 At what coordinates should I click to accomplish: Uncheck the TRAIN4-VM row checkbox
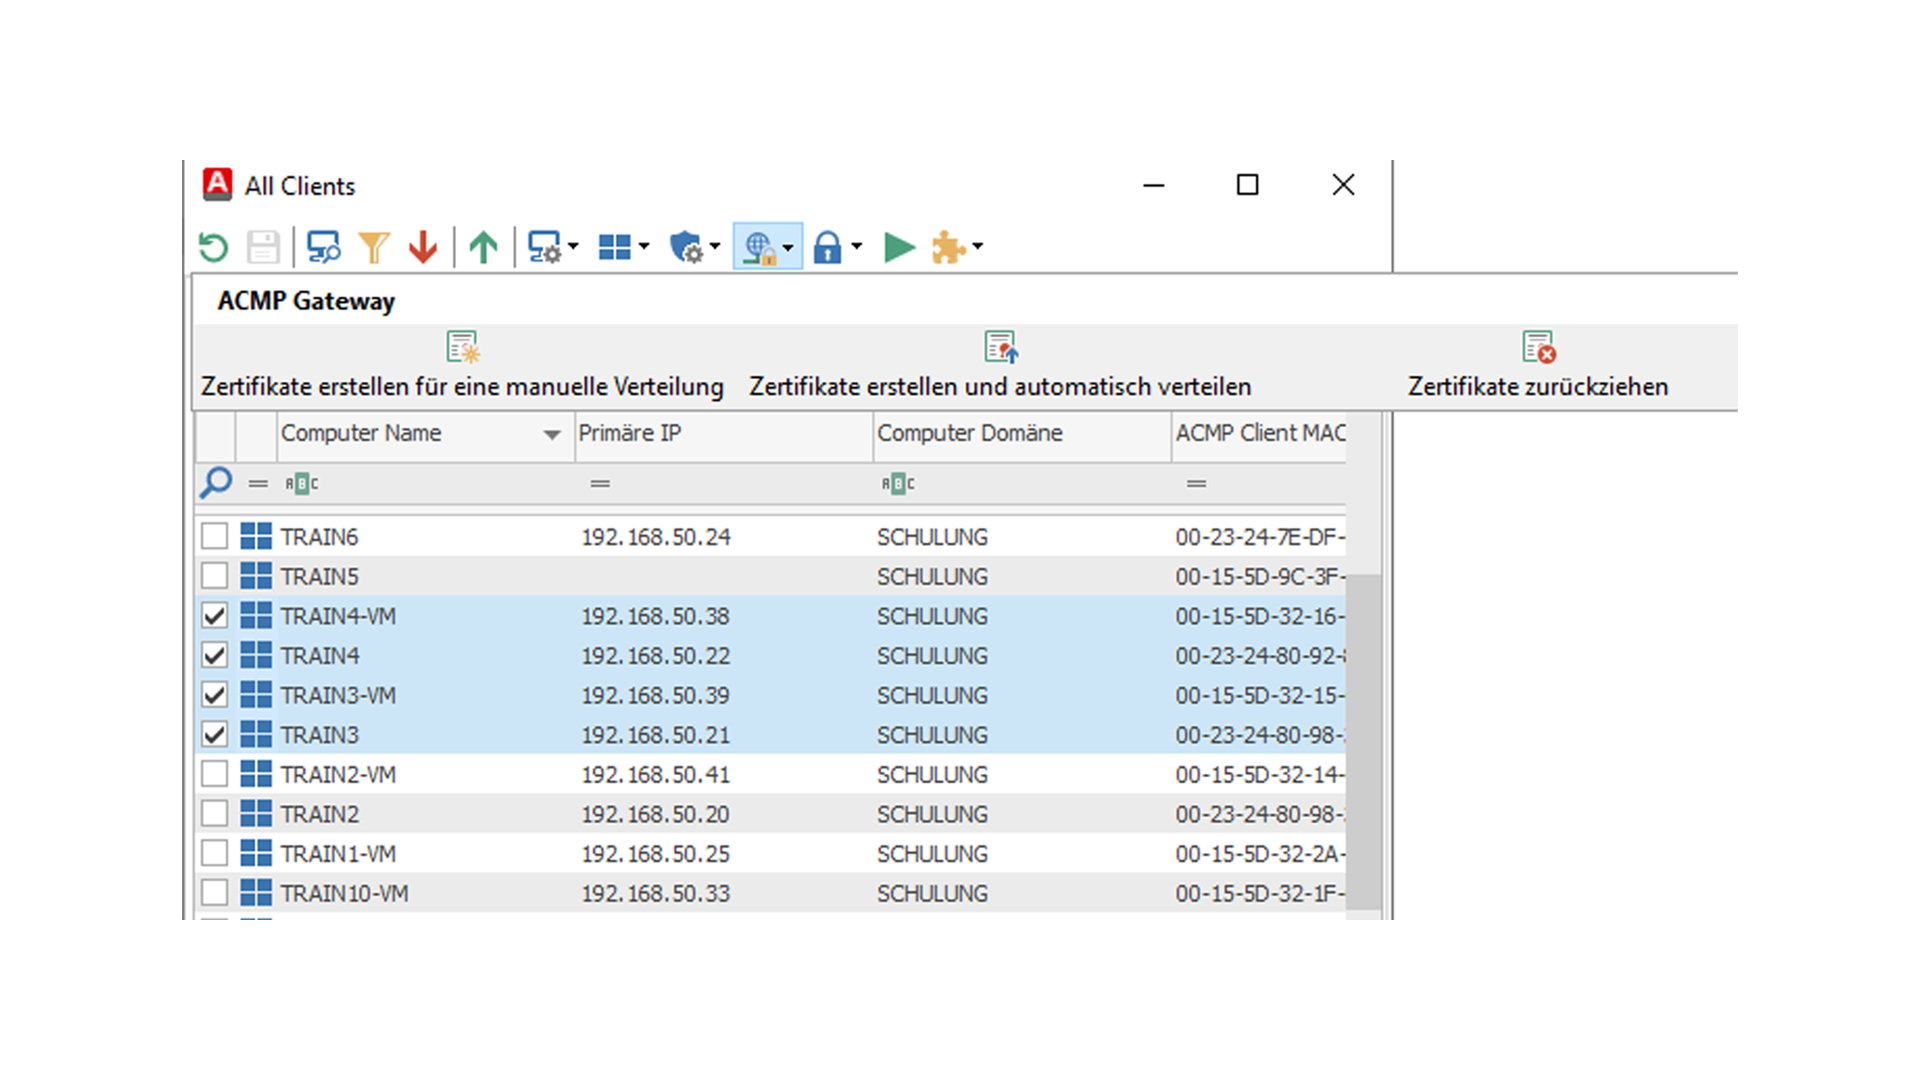(x=214, y=615)
